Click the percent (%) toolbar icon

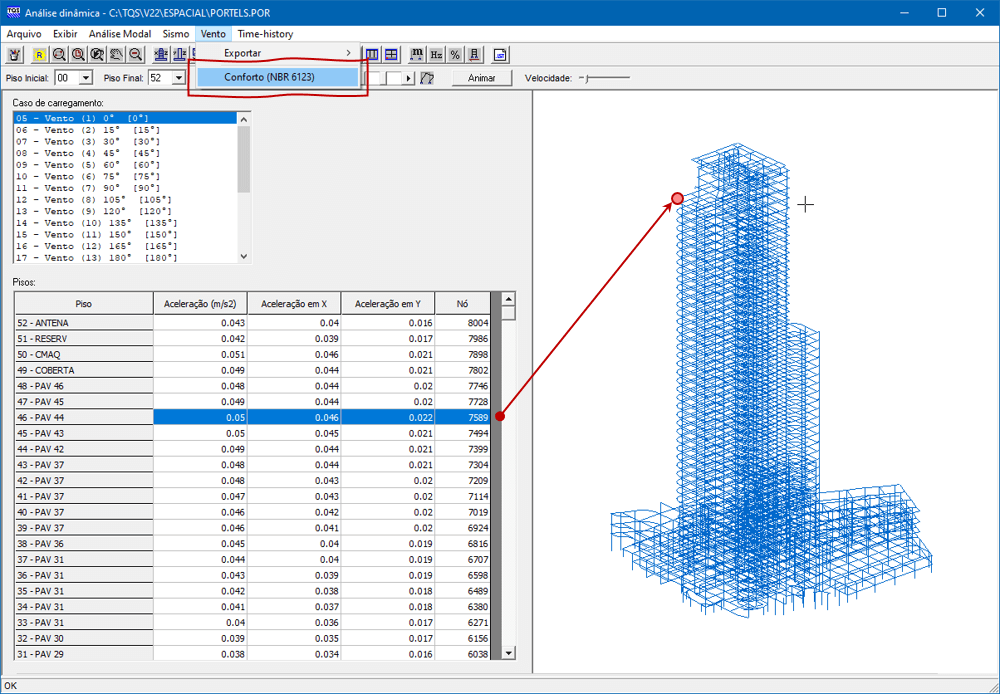[x=455, y=55]
